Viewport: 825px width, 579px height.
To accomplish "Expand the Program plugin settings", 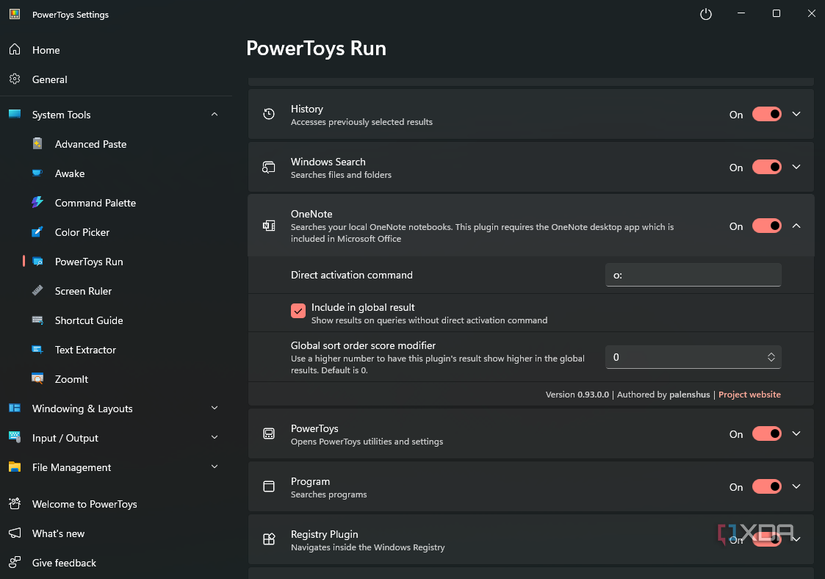I will 797,487.
